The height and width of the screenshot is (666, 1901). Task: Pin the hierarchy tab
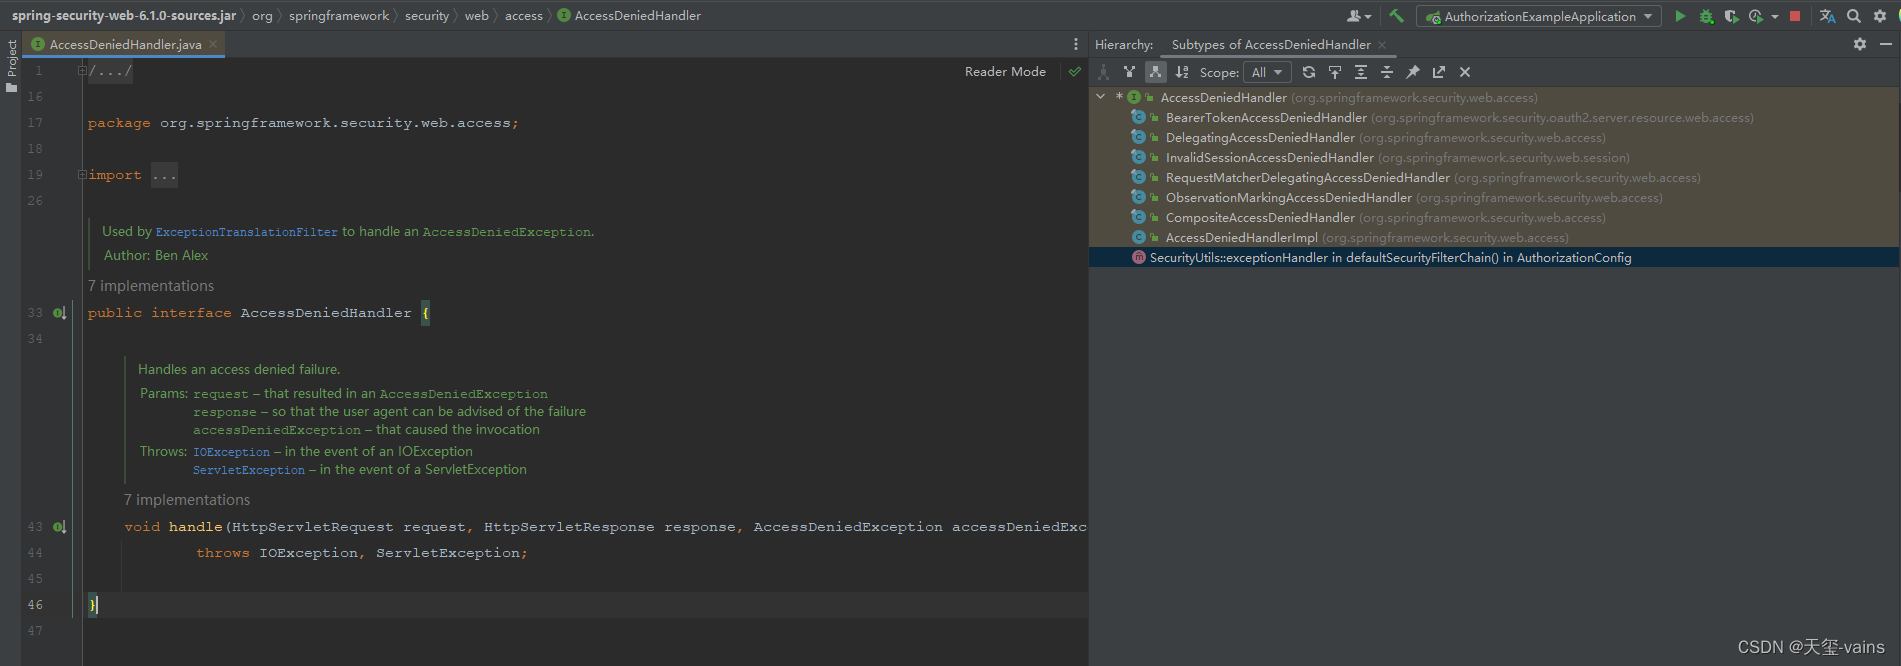click(x=1413, y=72)
